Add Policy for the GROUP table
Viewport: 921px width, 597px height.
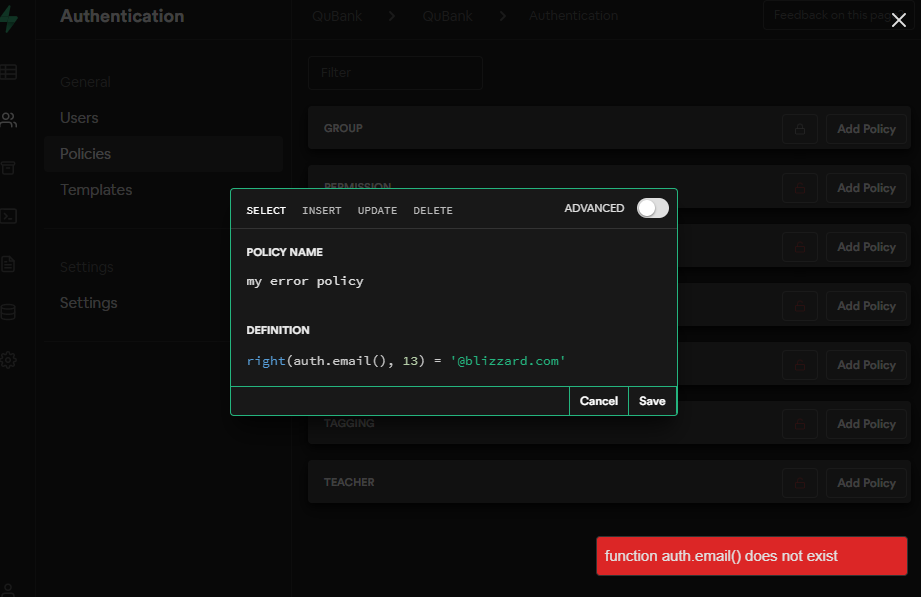pos(866,129)
